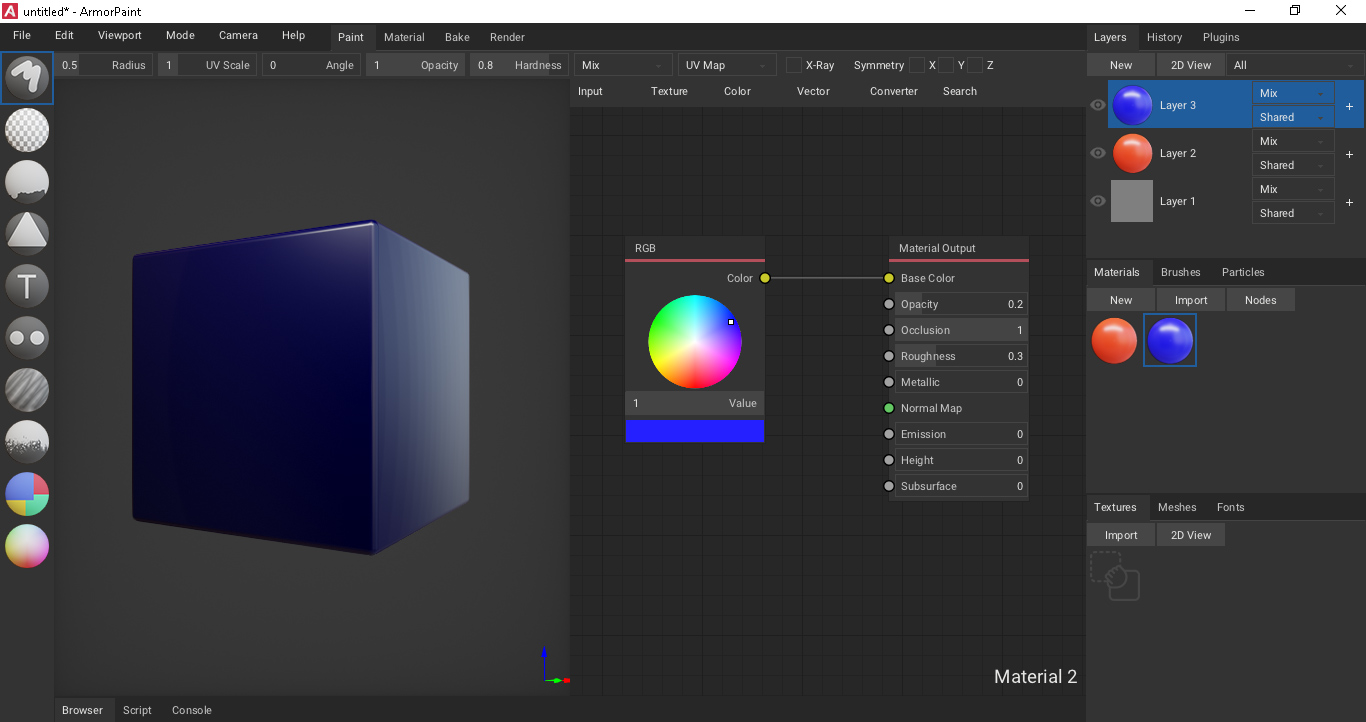
Task: Switch to the Material tab
Action: [x=404, y=37]
